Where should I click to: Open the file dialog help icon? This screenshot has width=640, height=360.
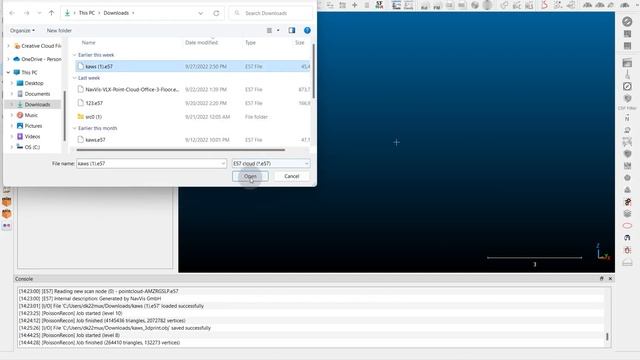[x=307, y=30]
